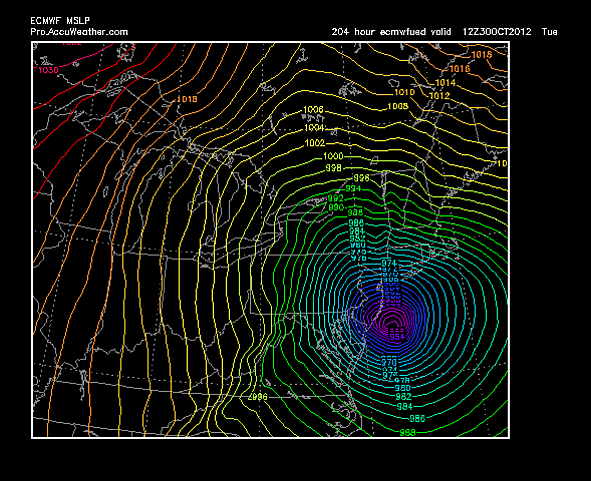Click the 1014 contour label upper right

pyautogui.click(x=445, y=83)
